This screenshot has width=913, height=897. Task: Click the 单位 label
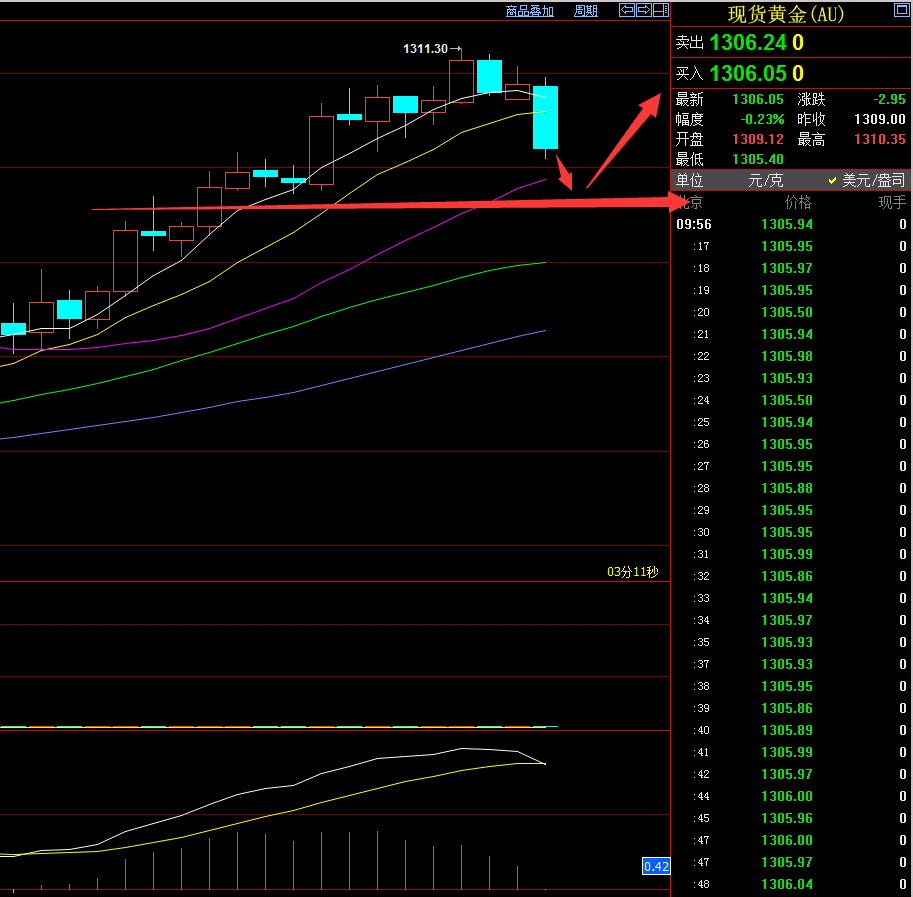click(x=689, y=180)
